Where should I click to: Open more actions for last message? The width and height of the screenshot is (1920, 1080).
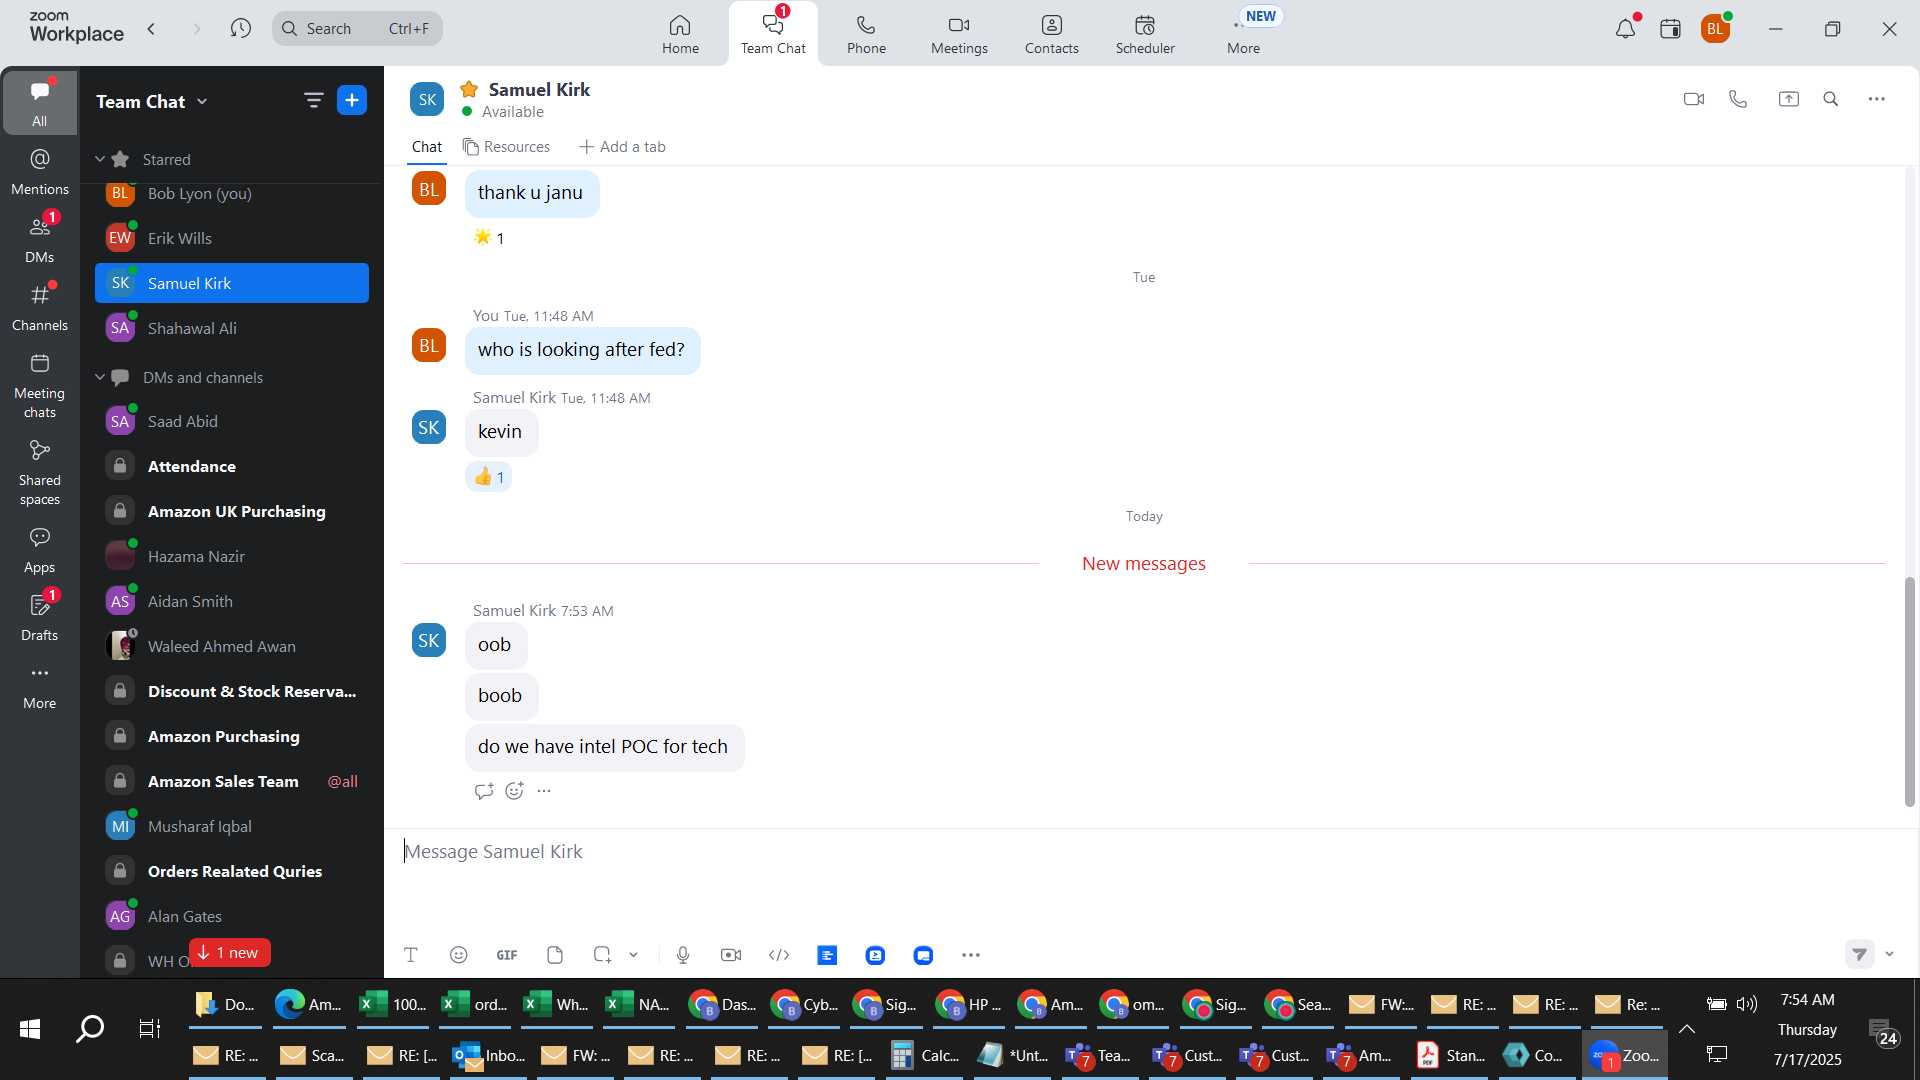[544, 791]
